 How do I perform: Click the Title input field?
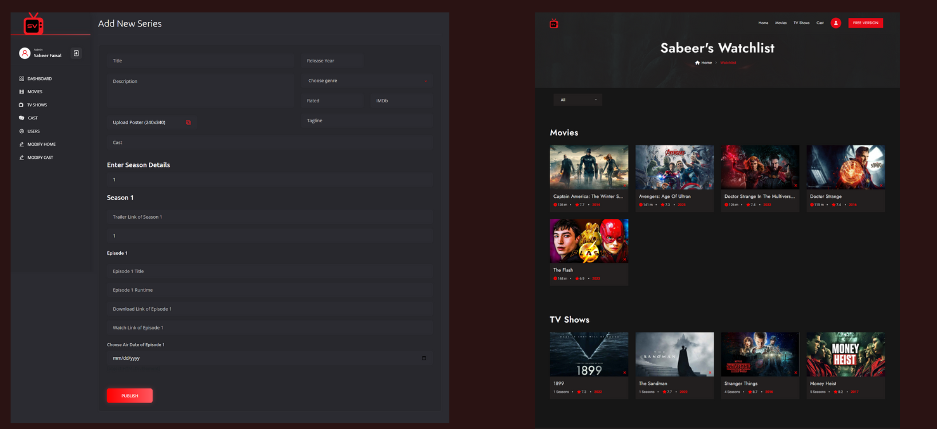[x=200, y=61]
